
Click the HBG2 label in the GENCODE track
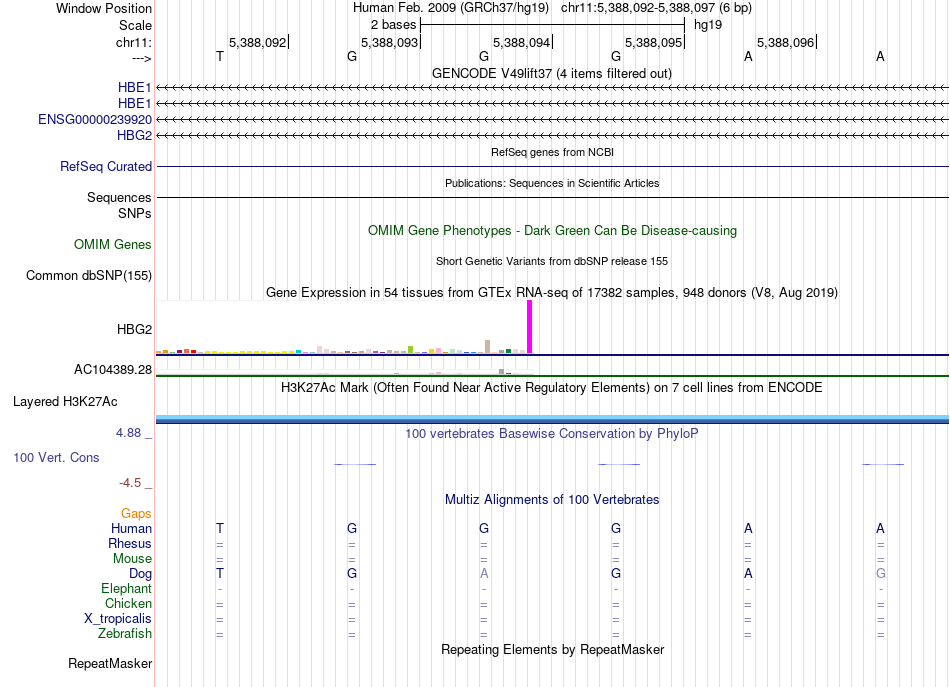134,135
